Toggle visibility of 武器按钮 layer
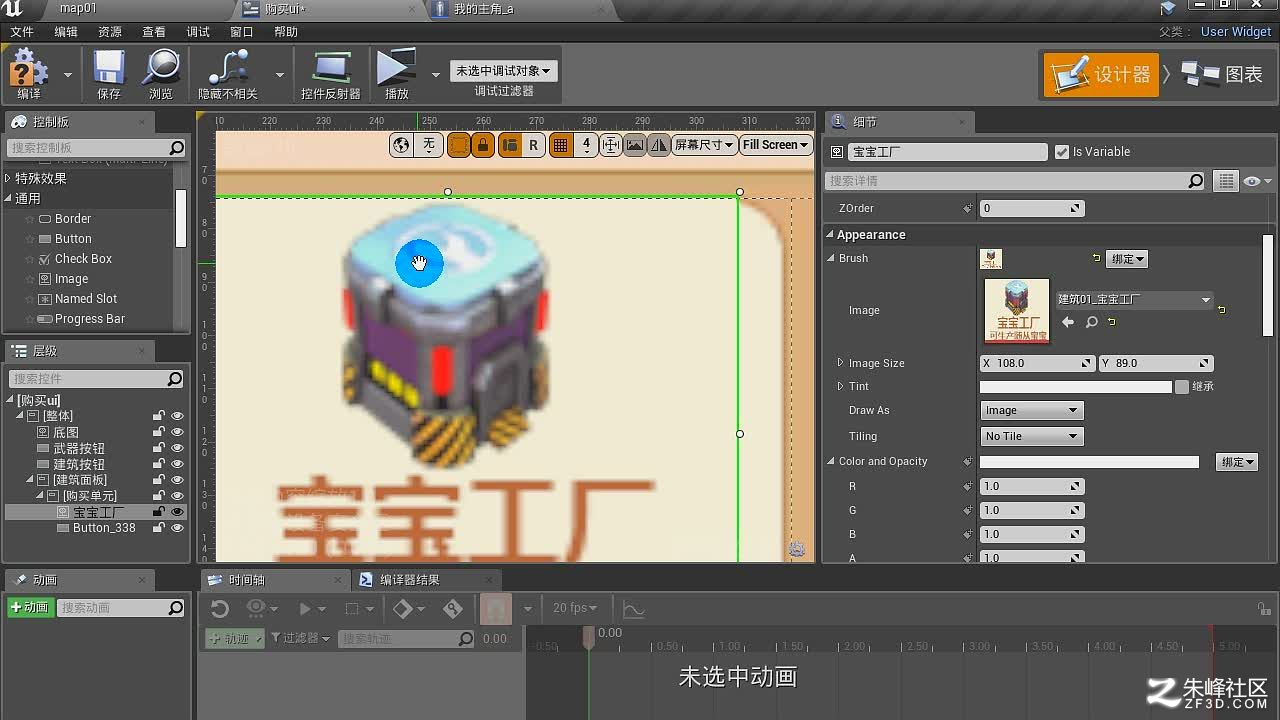Viewport: 1280px width, 720px height. pos(177,448)
